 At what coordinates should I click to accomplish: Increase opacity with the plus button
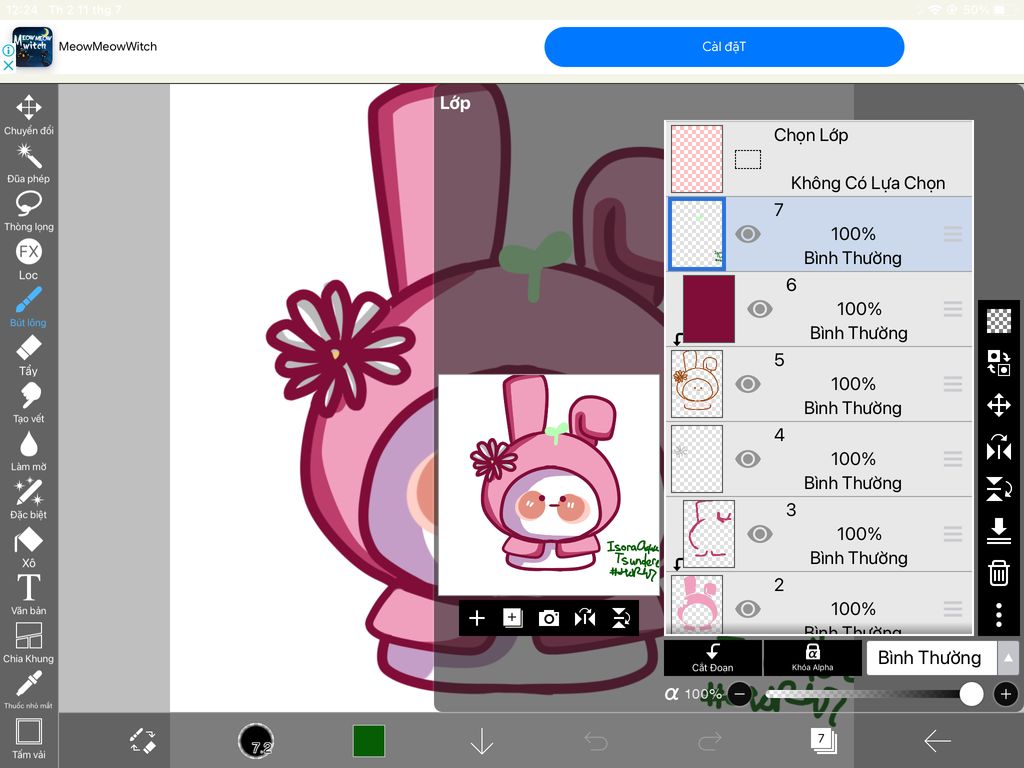click(1006, 694)
